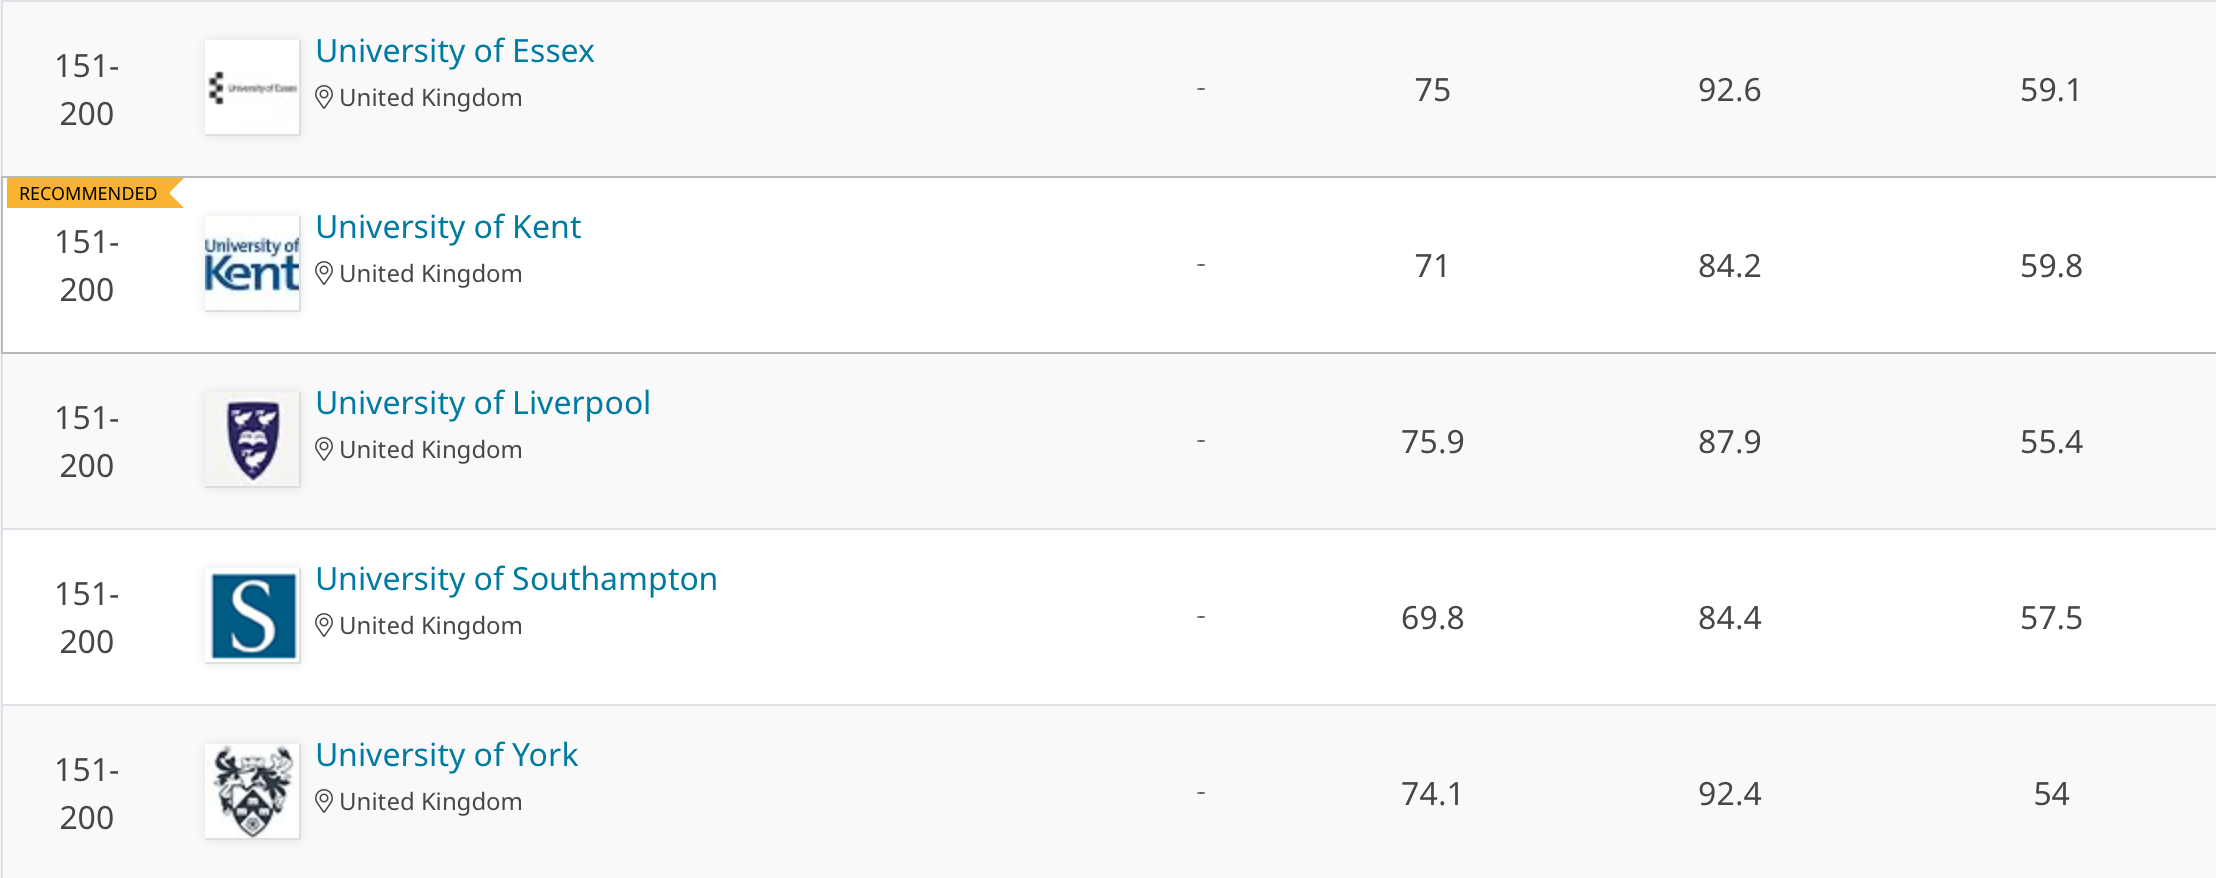2216x878 pixels.
Task: Click the RECOMMENDED badge on Kent row
Action: (89, 194)
